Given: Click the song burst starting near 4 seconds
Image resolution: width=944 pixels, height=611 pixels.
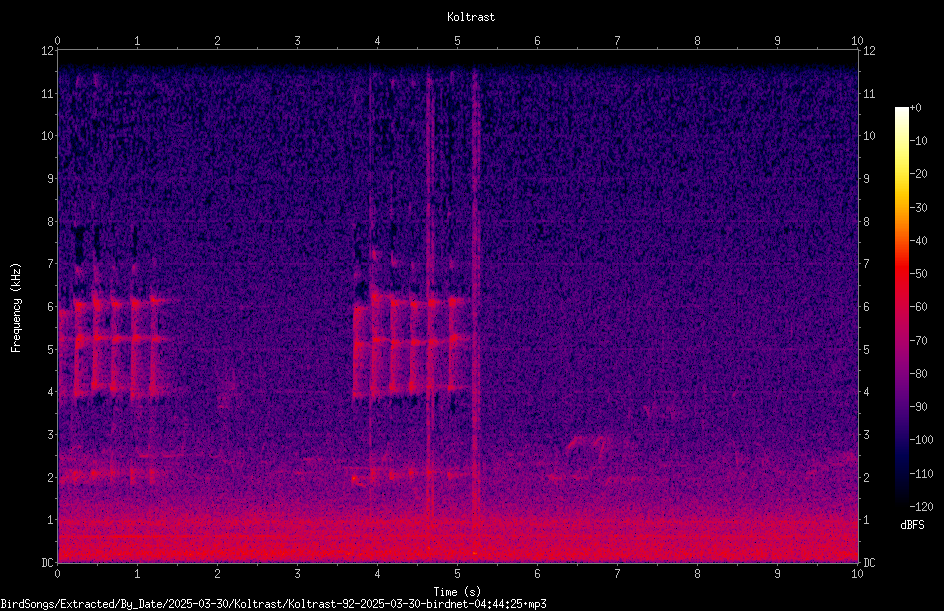Looking at the screenshot, I should tap(412, 346).
